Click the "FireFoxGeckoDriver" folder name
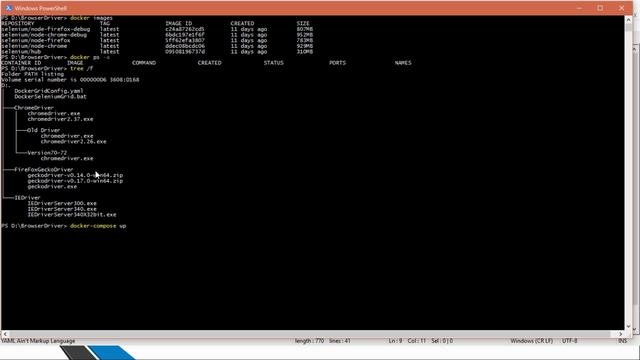640x360 pixels. click(44, 169)
